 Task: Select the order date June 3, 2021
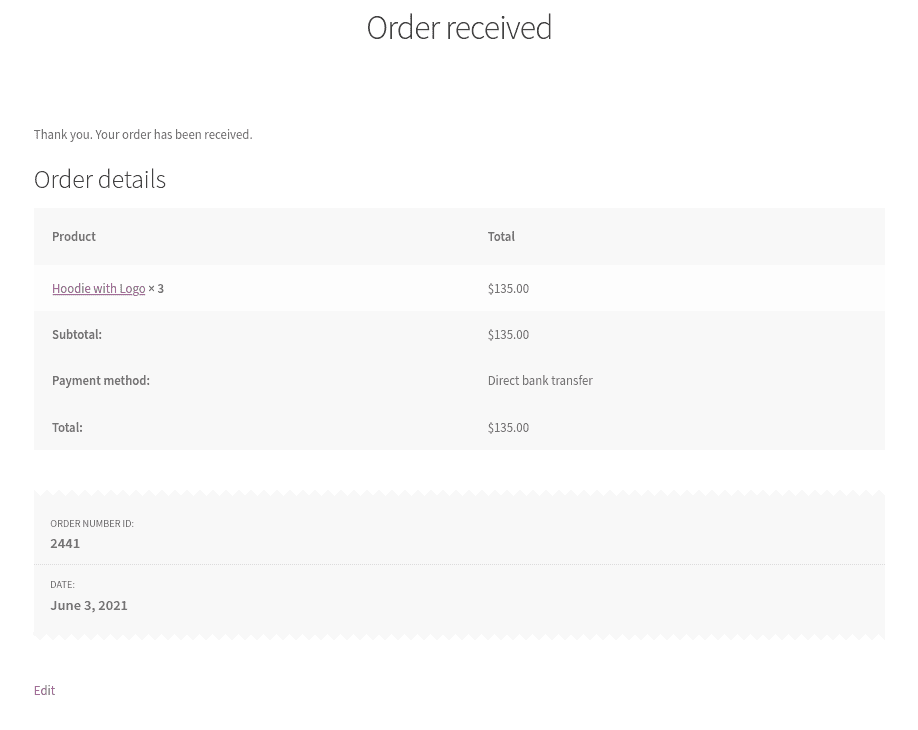(88, 605)
